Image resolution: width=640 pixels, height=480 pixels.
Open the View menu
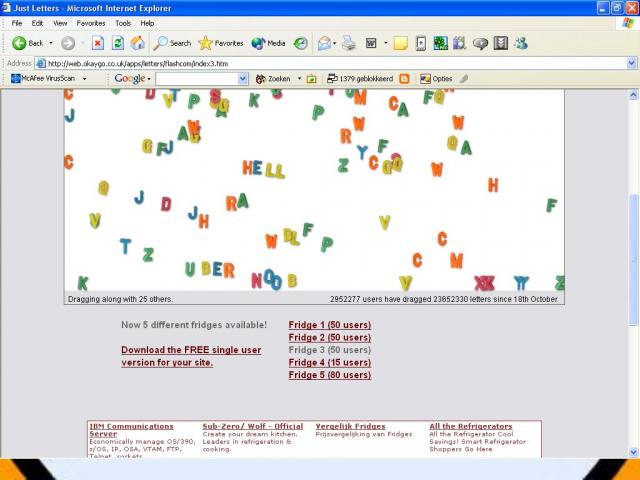coord(60,23)
